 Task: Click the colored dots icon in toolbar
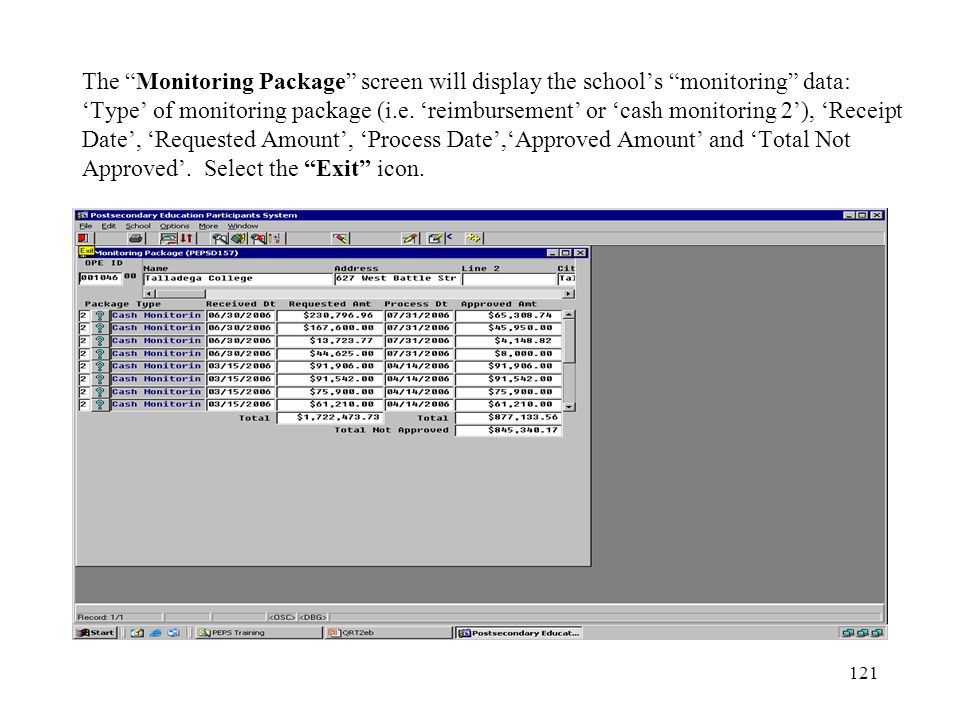pyautogui.click(x=275, y=238)
